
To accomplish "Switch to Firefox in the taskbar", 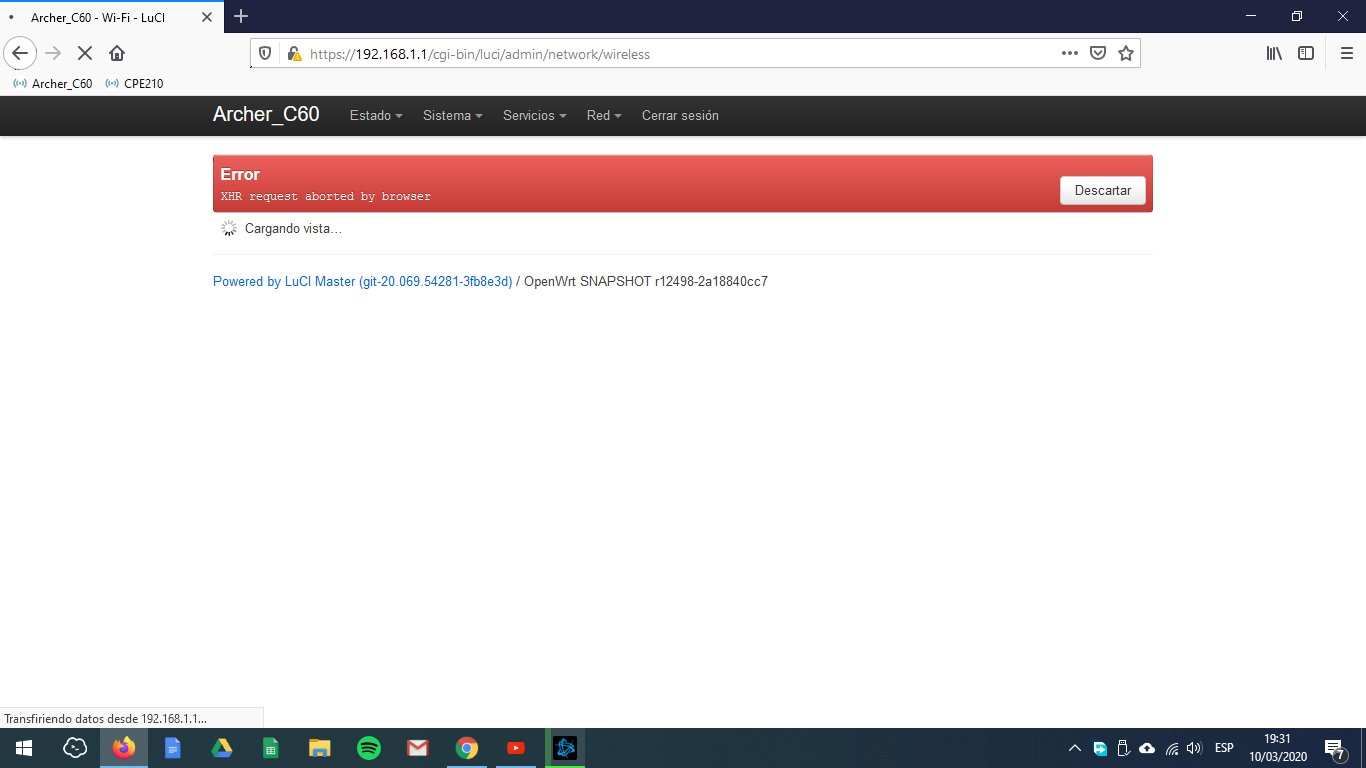I will point(124,748).
